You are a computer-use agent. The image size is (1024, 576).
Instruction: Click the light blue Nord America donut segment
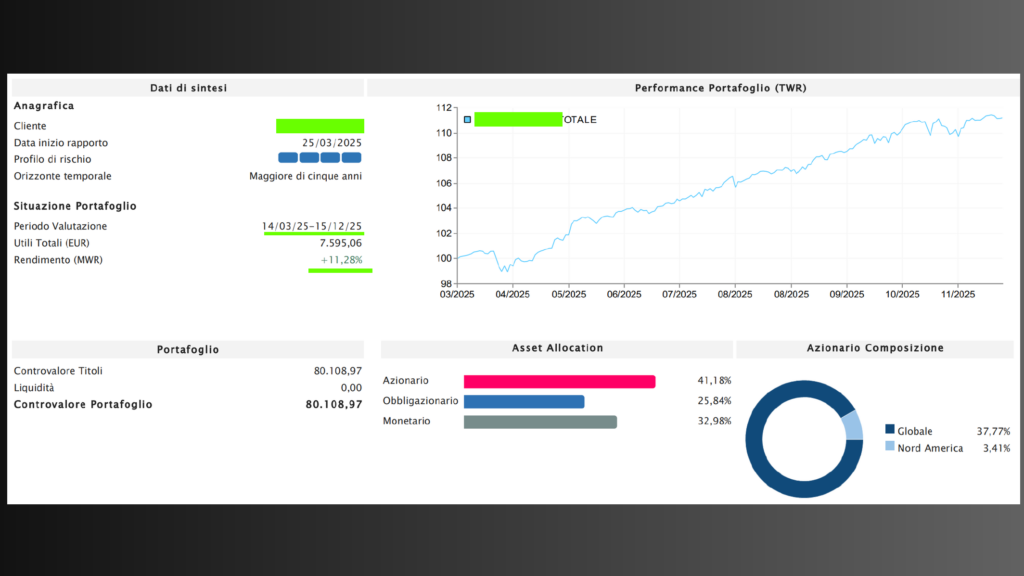(x=852, y=426)
